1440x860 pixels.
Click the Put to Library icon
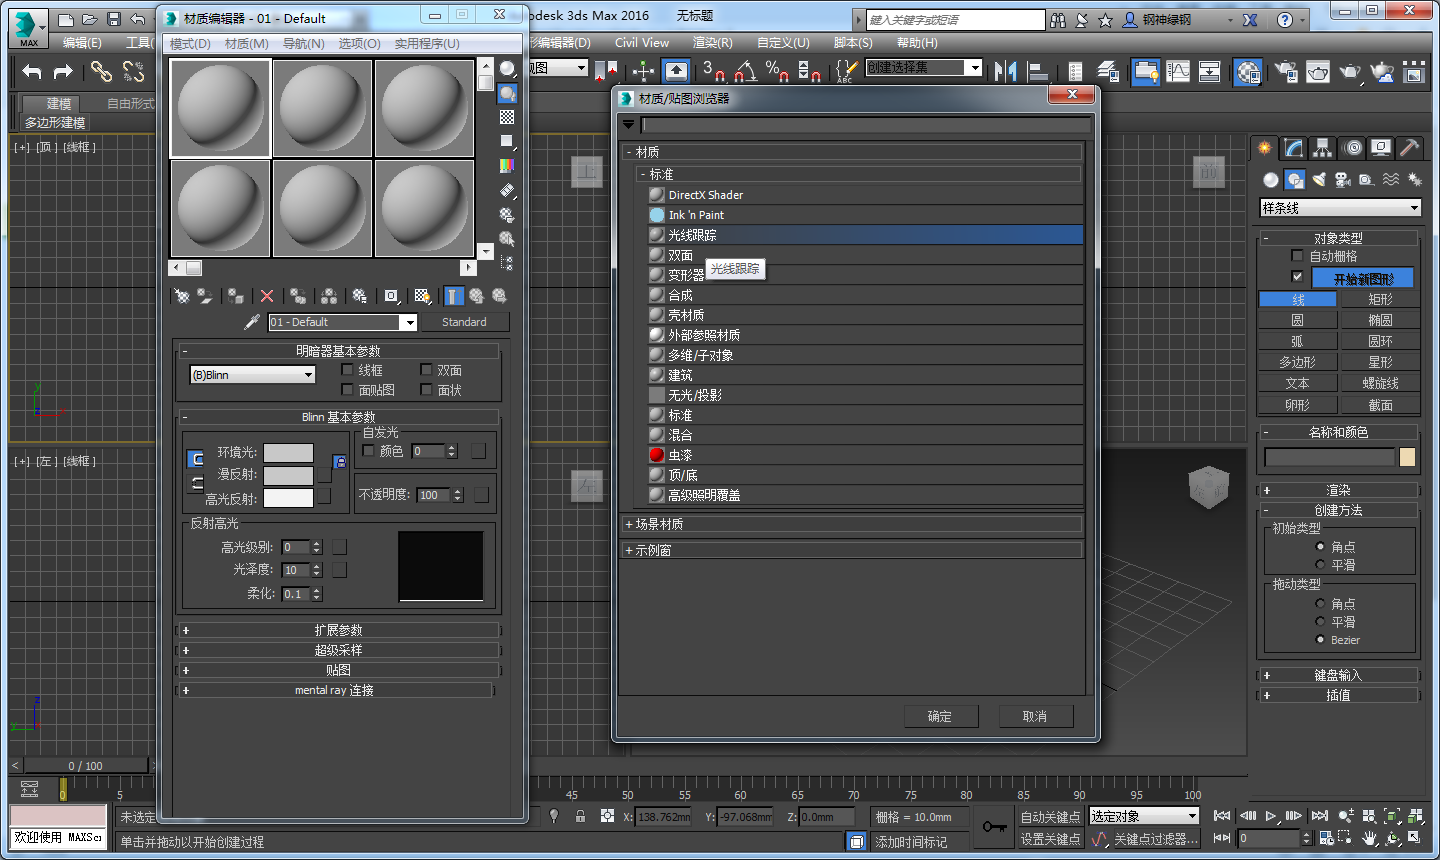359,296
